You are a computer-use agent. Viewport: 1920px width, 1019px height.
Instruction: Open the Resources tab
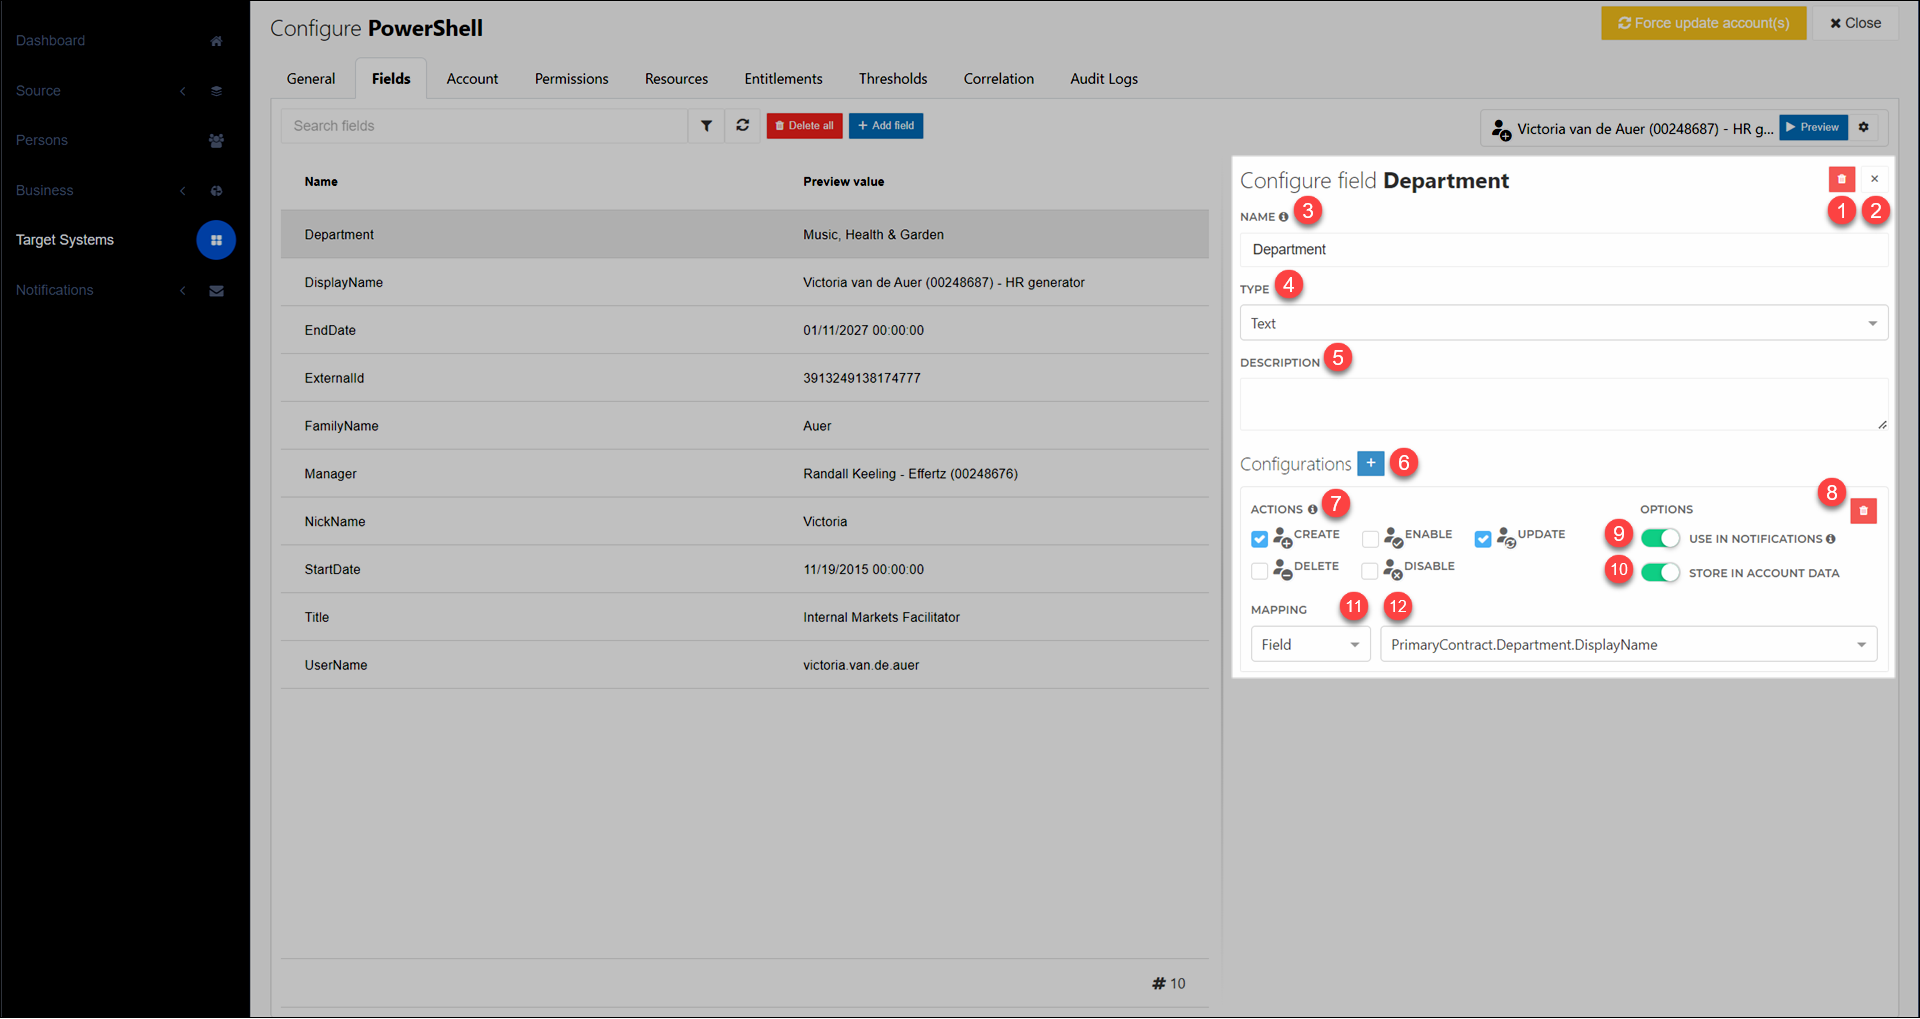[x=676, y=79]
